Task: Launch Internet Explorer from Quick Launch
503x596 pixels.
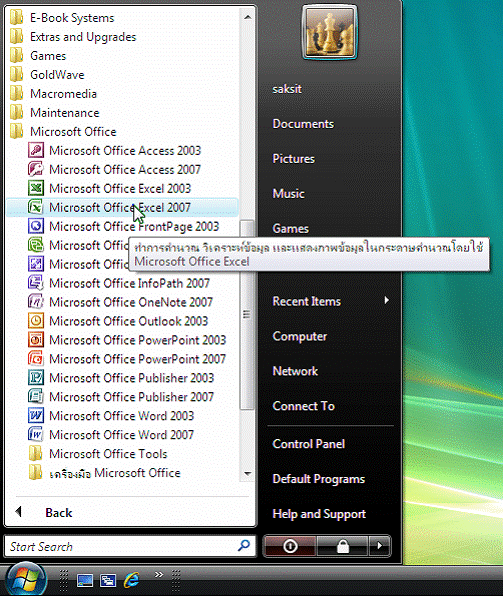Action: (132, 580)
